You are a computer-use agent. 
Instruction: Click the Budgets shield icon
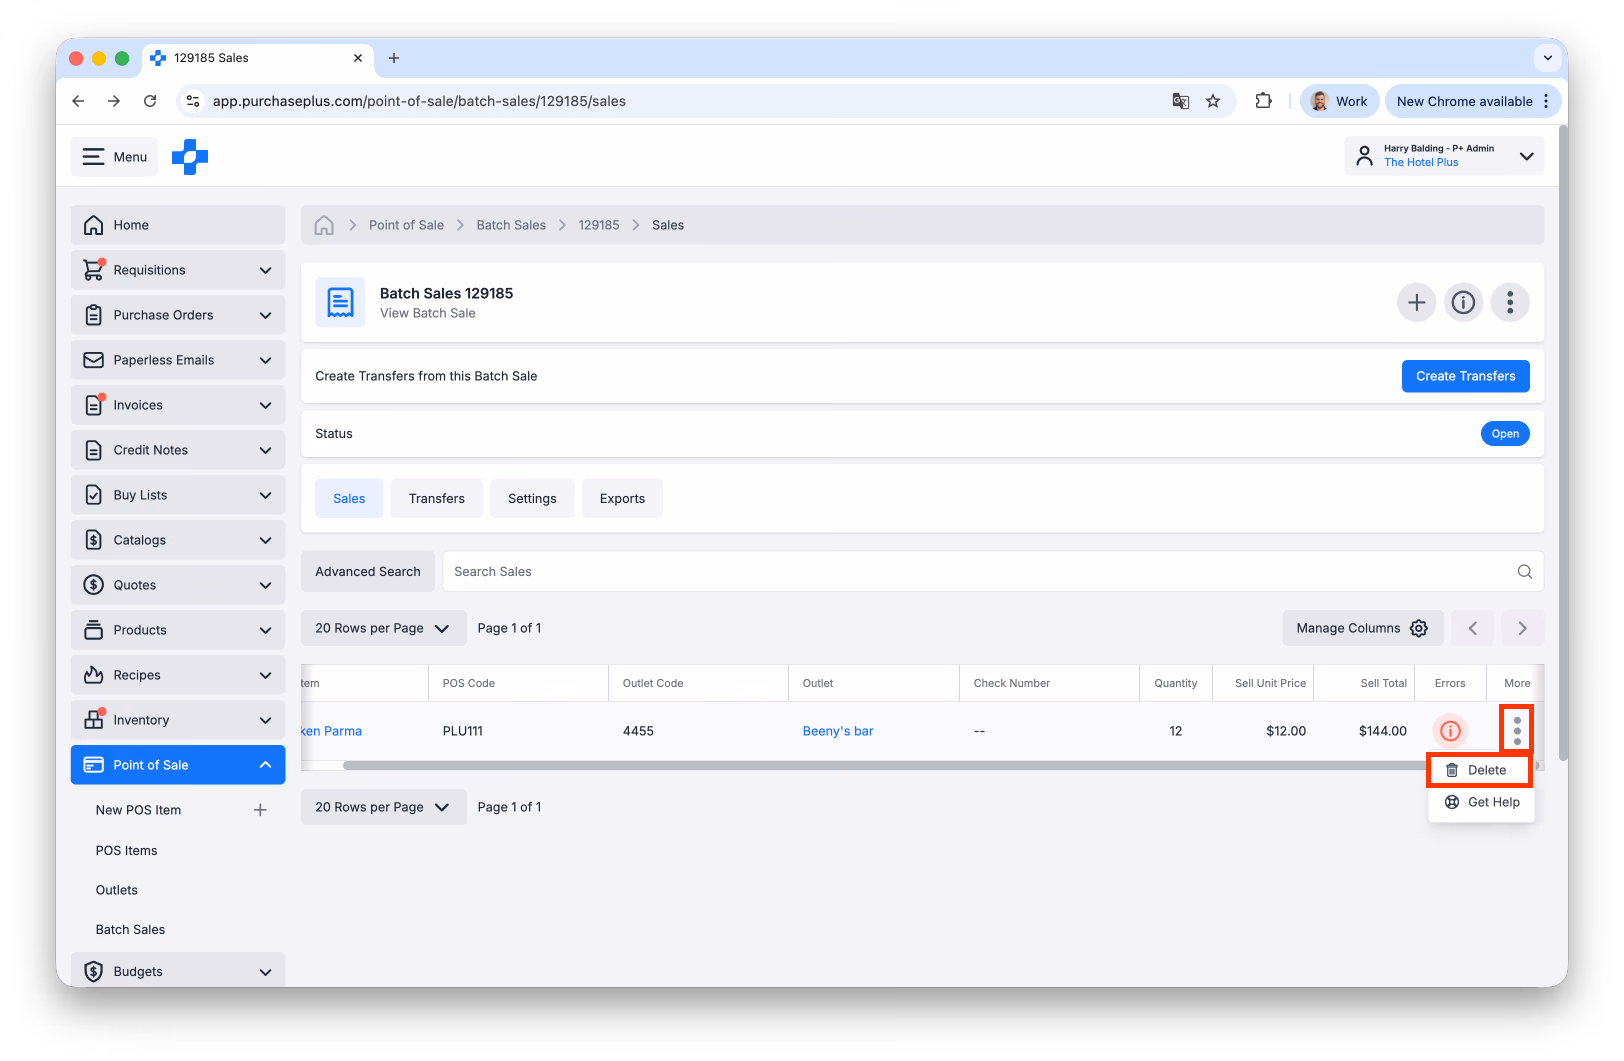click(x=94, y=971)
